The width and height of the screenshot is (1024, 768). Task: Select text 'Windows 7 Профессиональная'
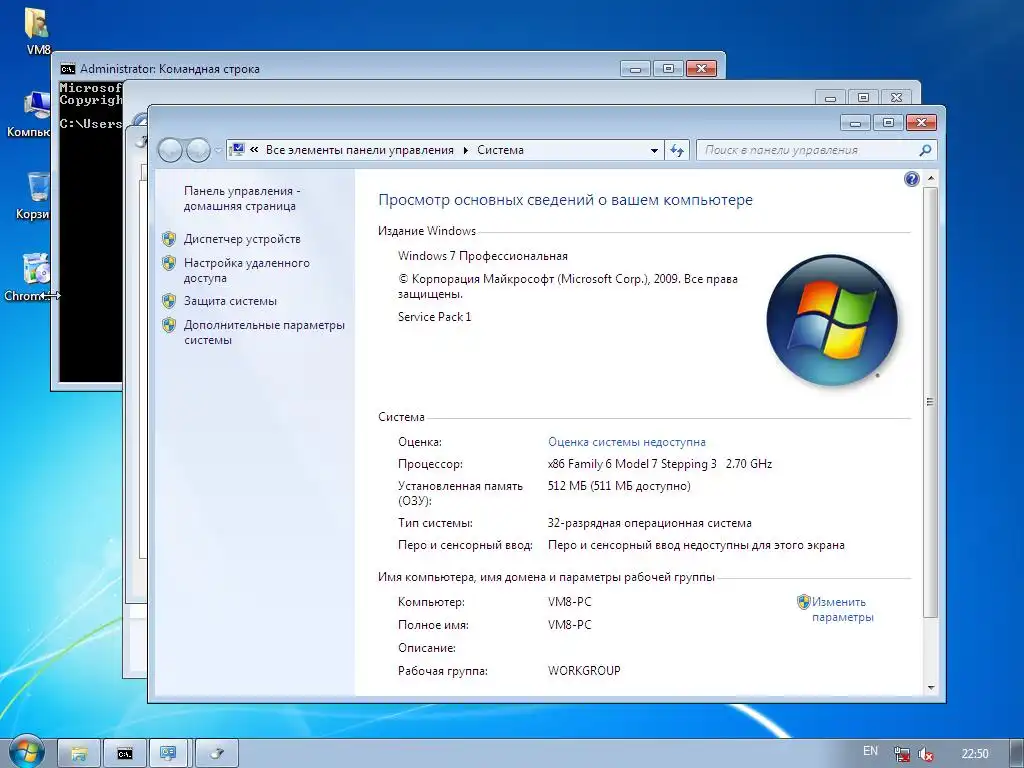(483, 256)
